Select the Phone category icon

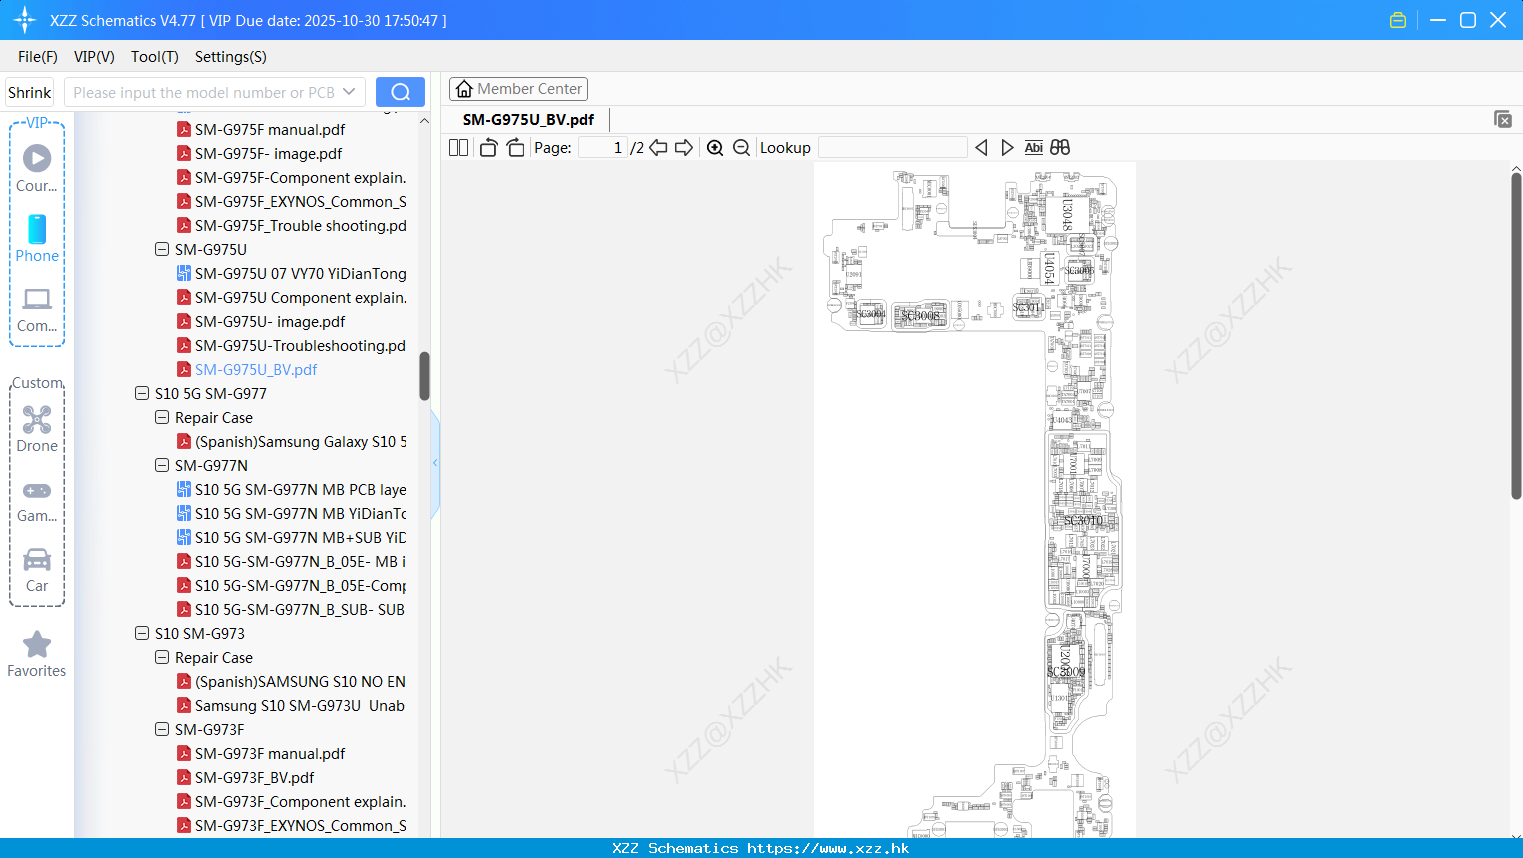[x=37, y=238]
